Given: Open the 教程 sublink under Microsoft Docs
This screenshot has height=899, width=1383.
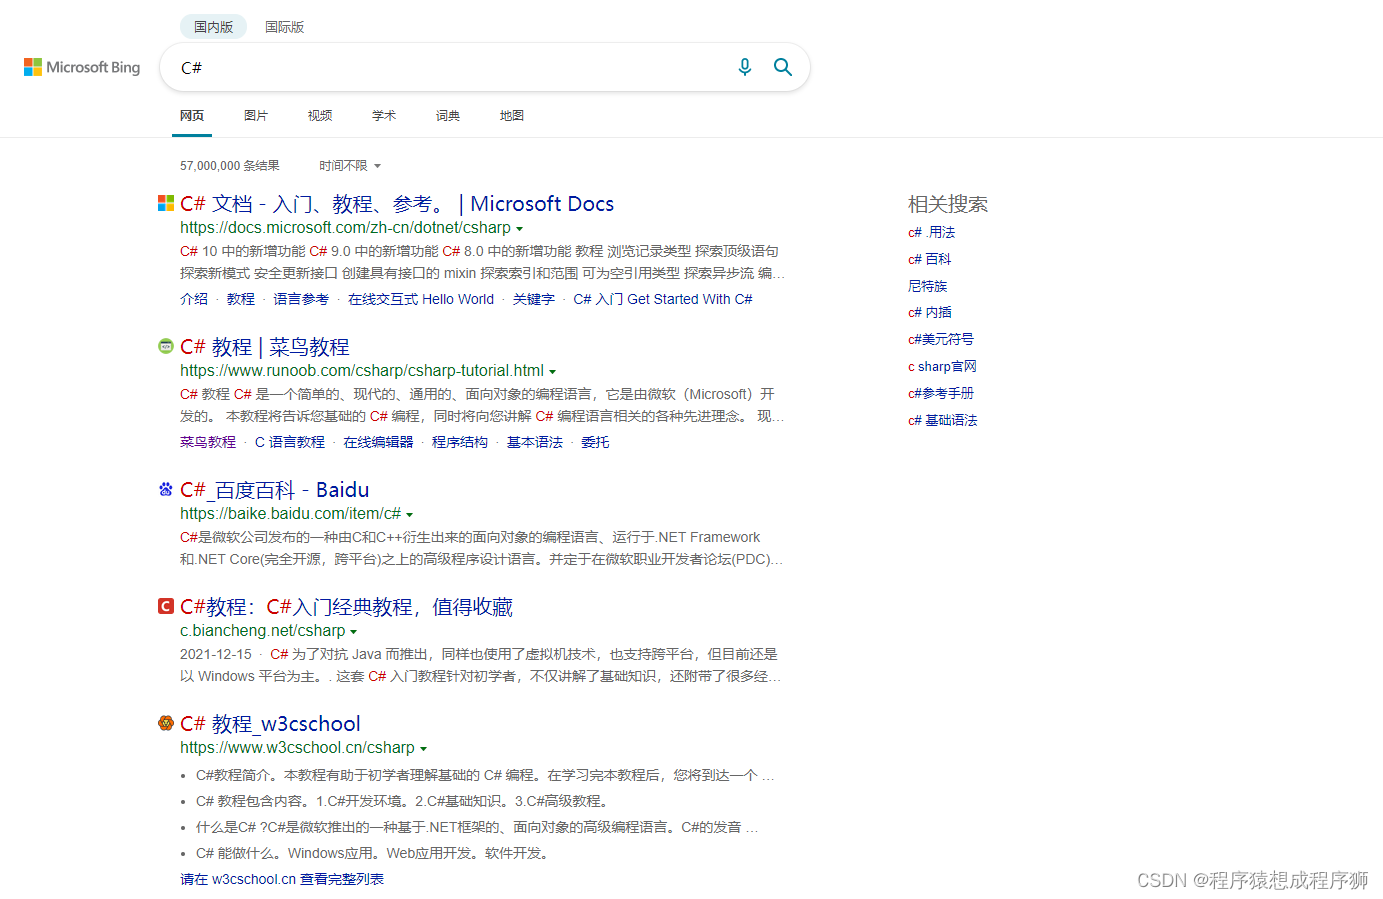Looking at the screenshot, I should (241, 299).
